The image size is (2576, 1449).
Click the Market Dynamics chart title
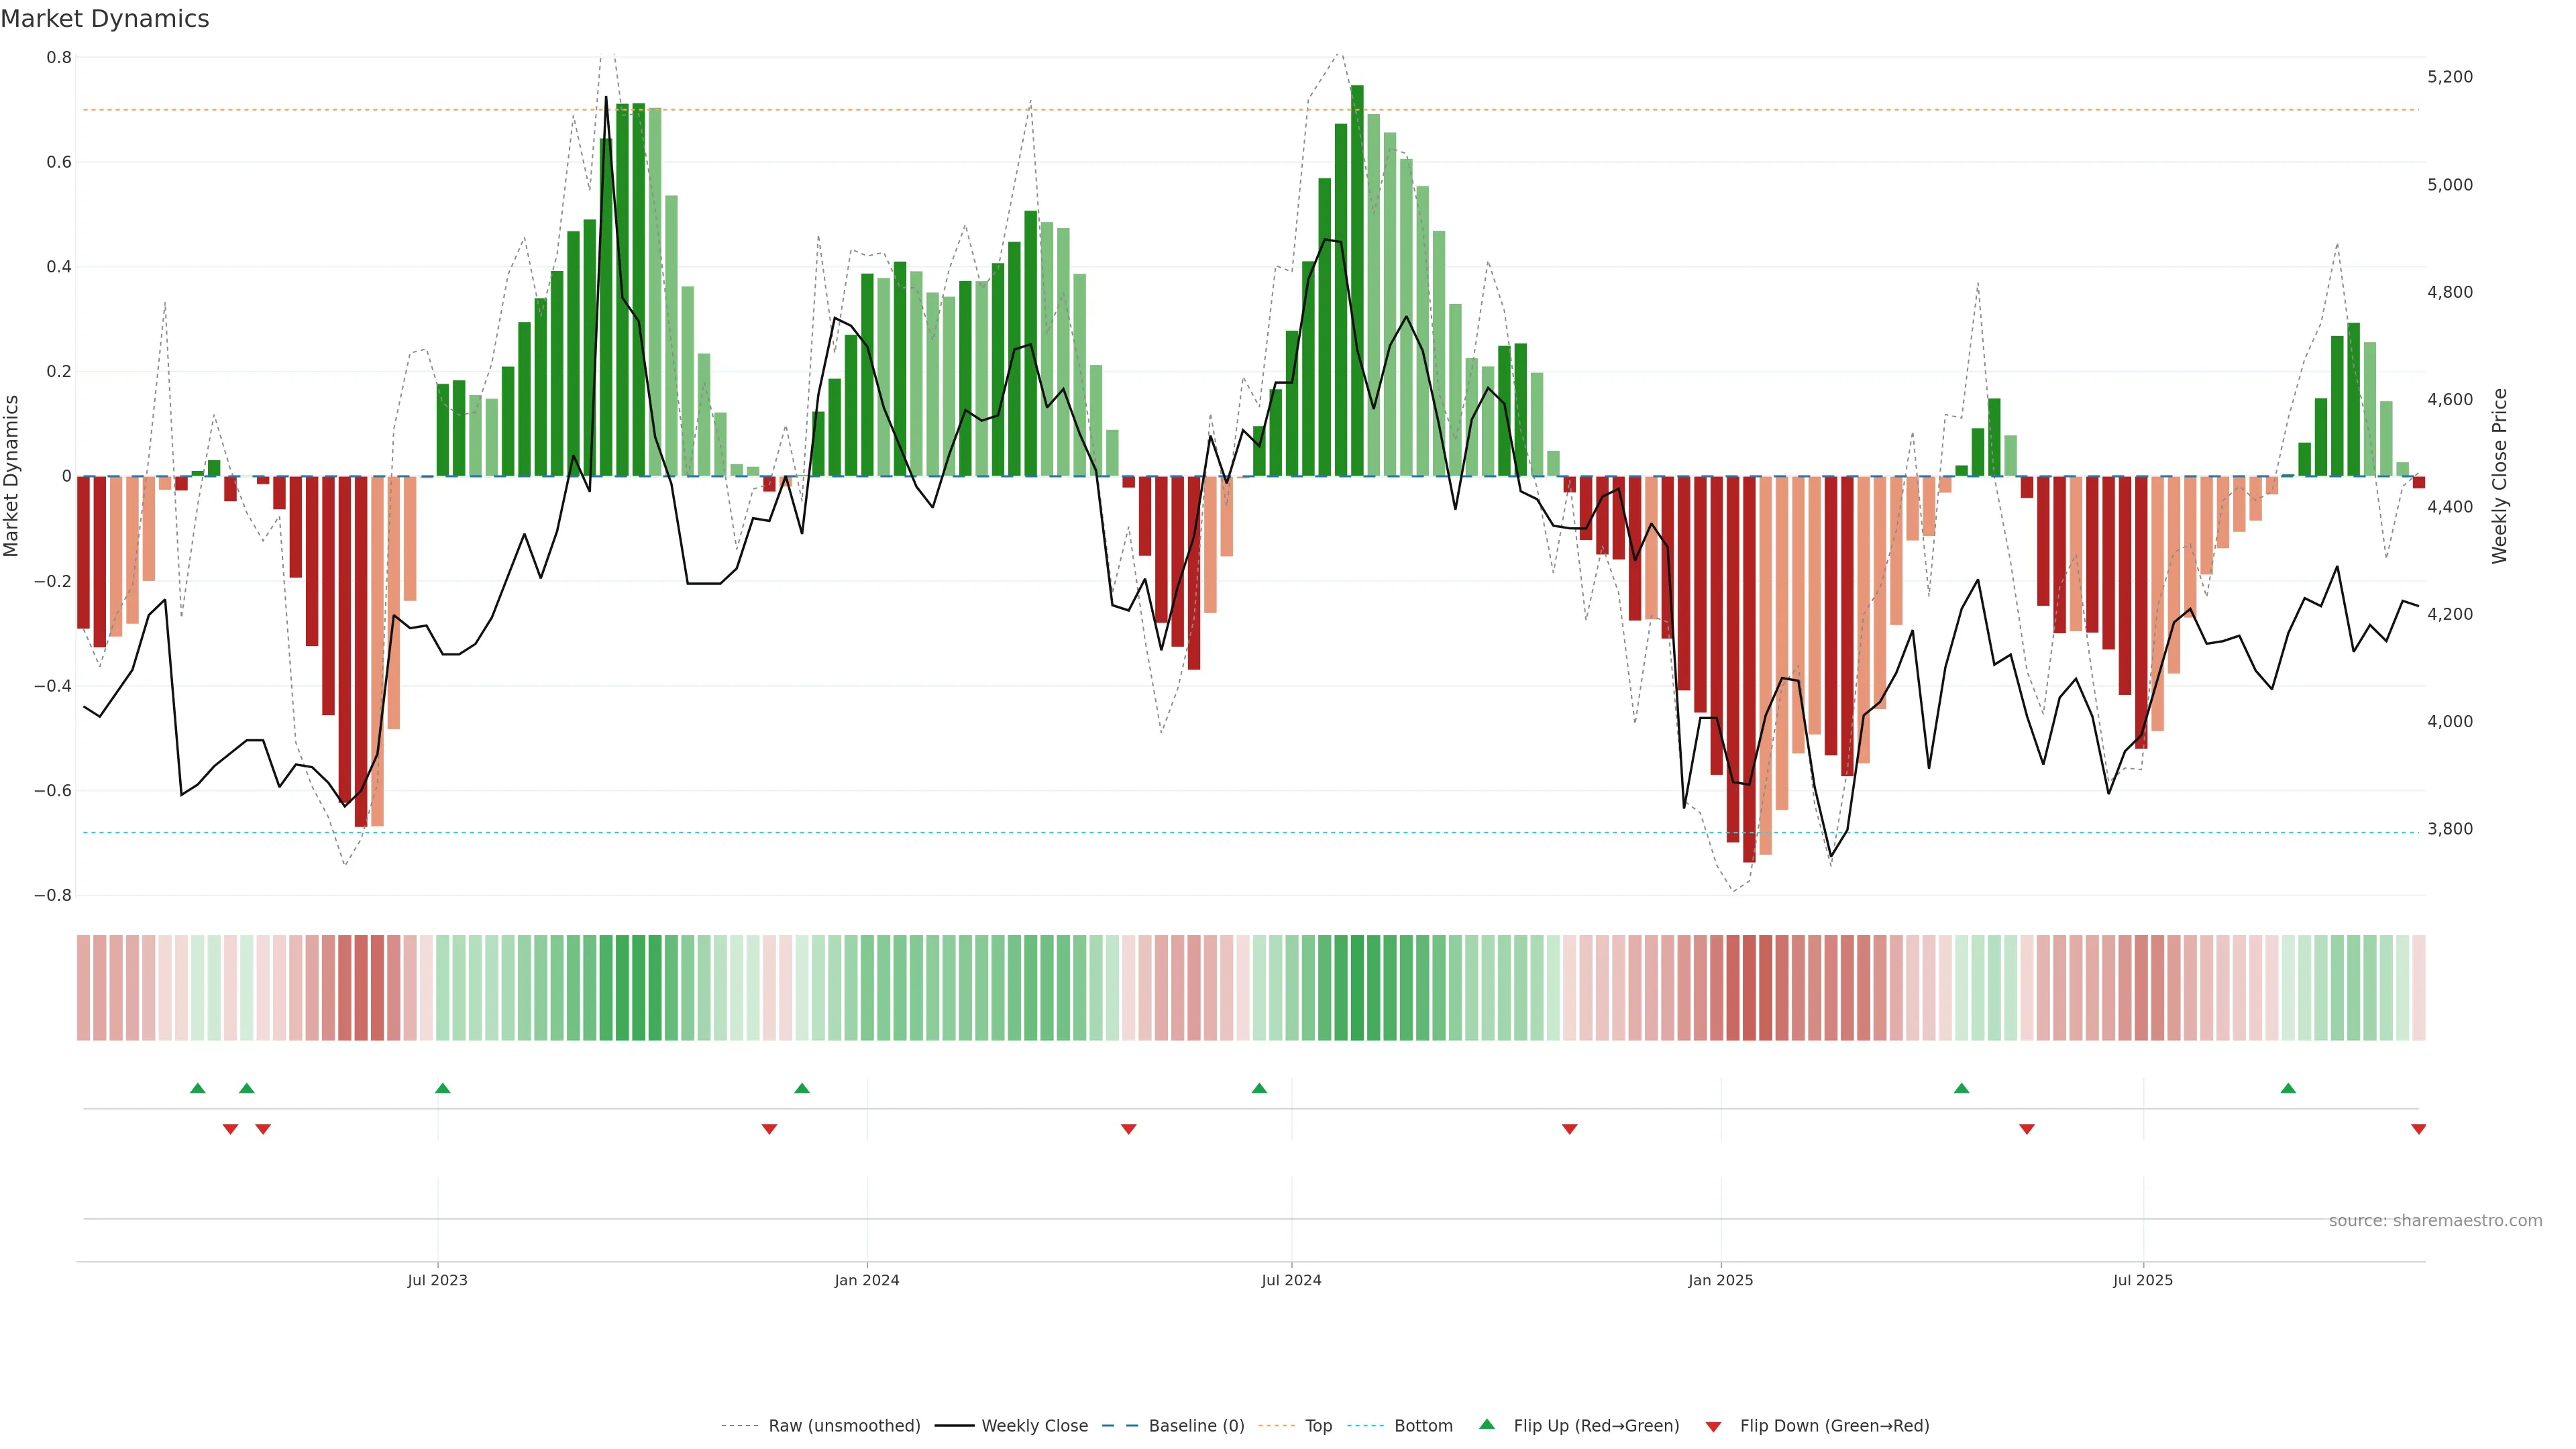click(105, 19)
